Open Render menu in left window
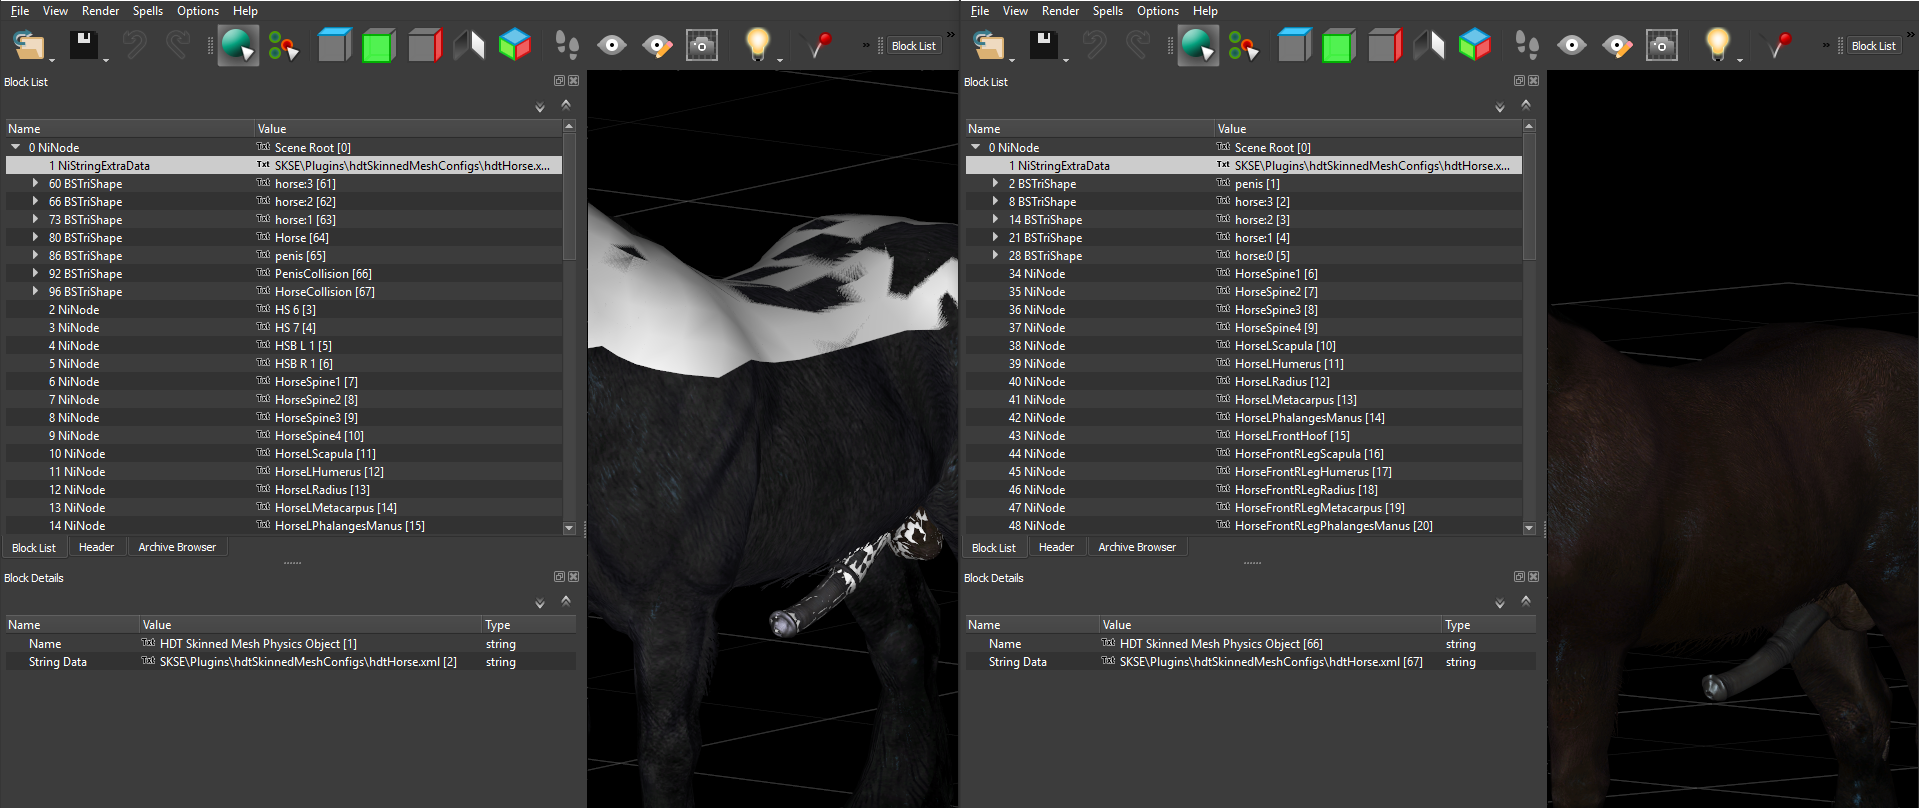Viewport: 1919px width, 808px height. tap(100, 11)
